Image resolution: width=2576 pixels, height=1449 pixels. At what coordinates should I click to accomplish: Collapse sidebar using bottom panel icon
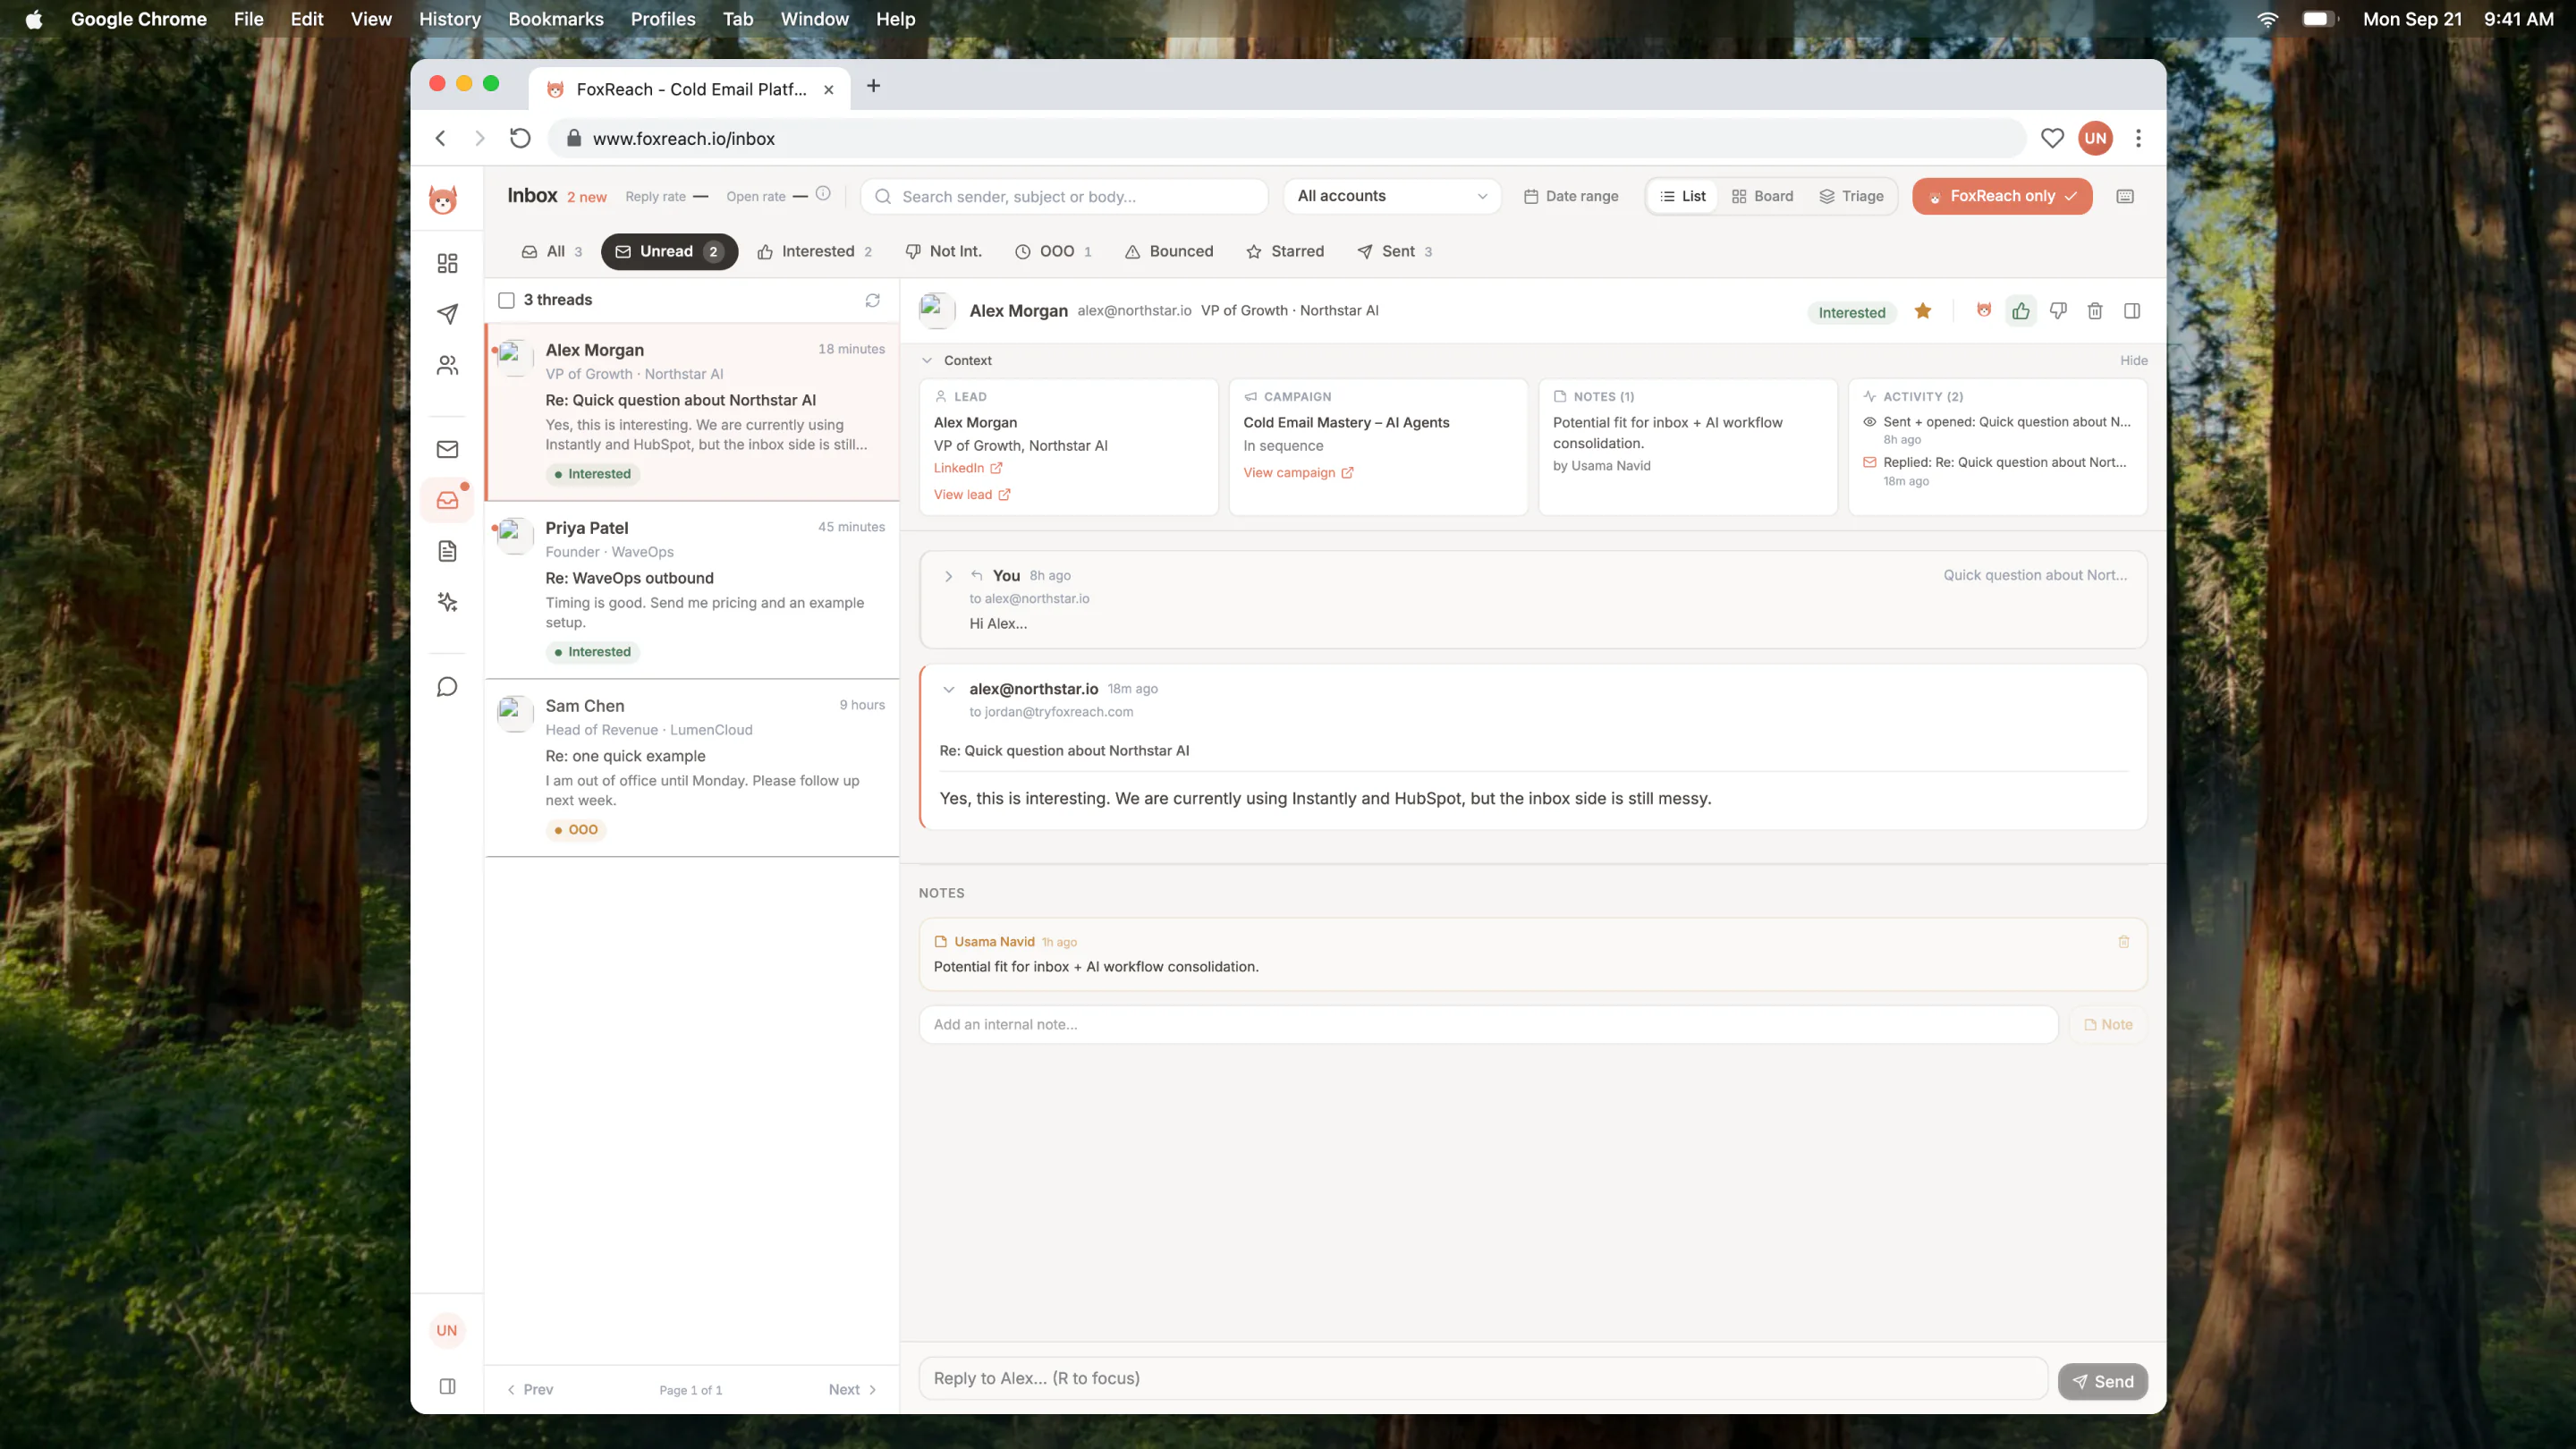pos(447,1386)
